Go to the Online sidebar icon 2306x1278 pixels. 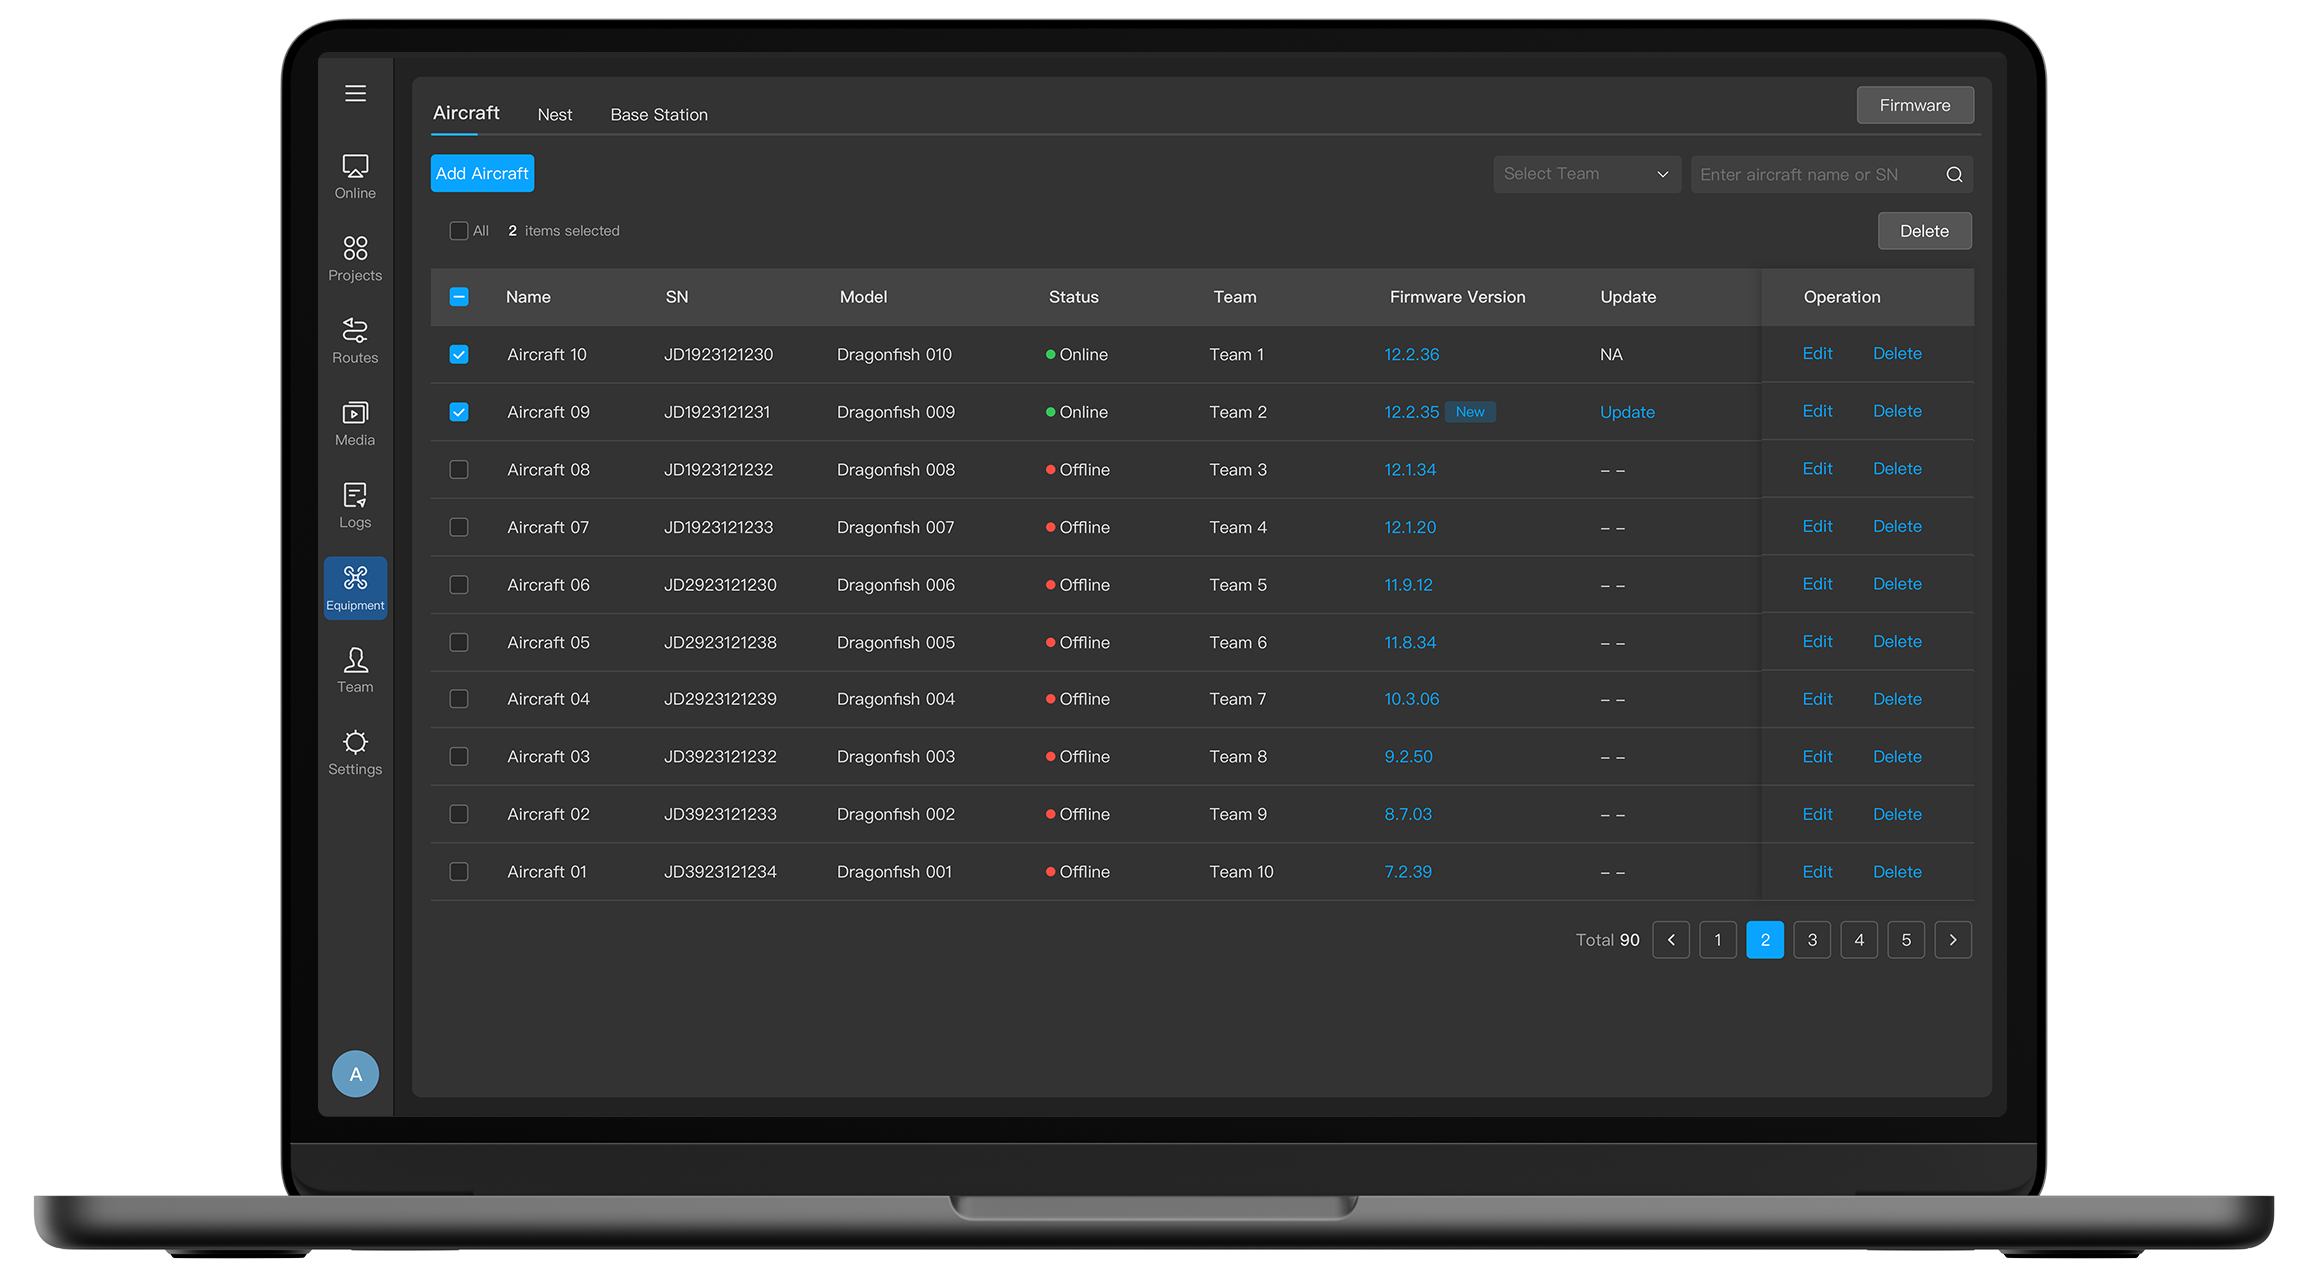tap(355, 176)
